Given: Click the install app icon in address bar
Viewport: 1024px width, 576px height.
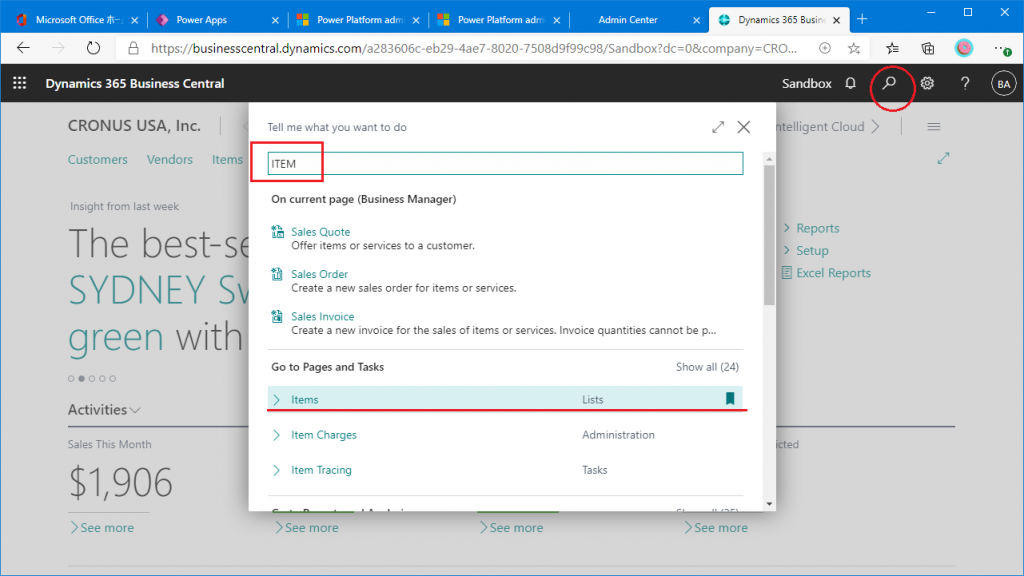Looking at the screenshot, I should pos(825,48).
